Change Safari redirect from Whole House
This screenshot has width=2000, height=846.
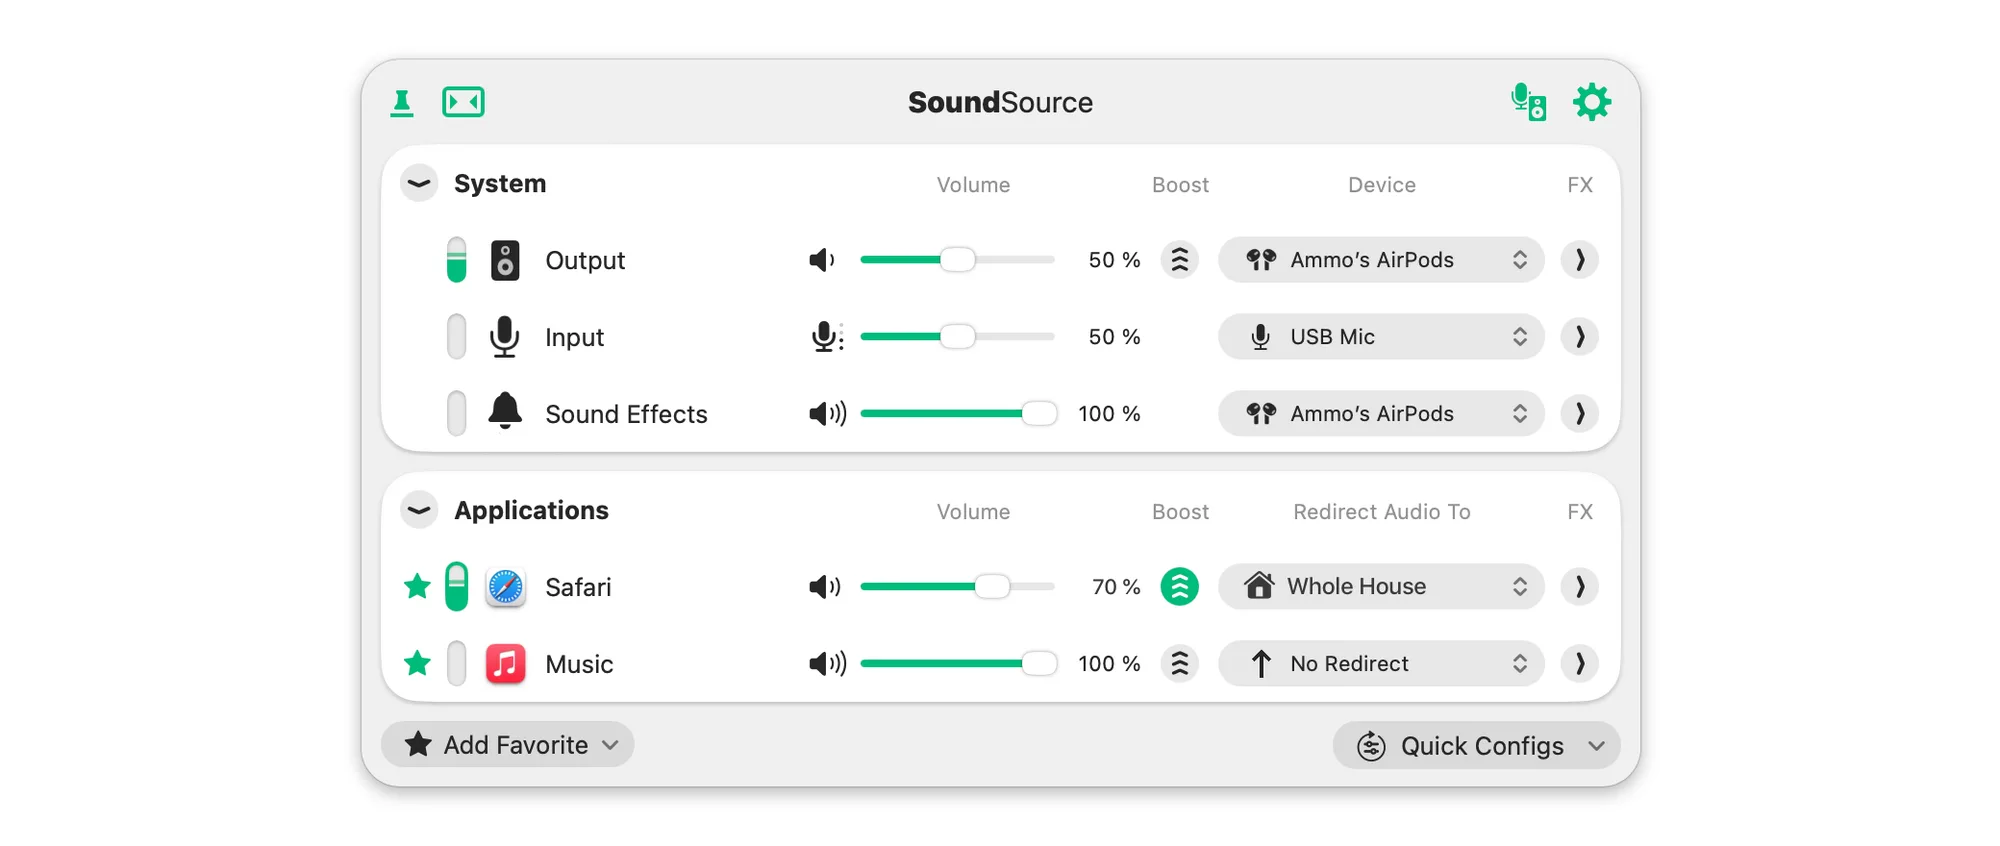pos(1381,587)
